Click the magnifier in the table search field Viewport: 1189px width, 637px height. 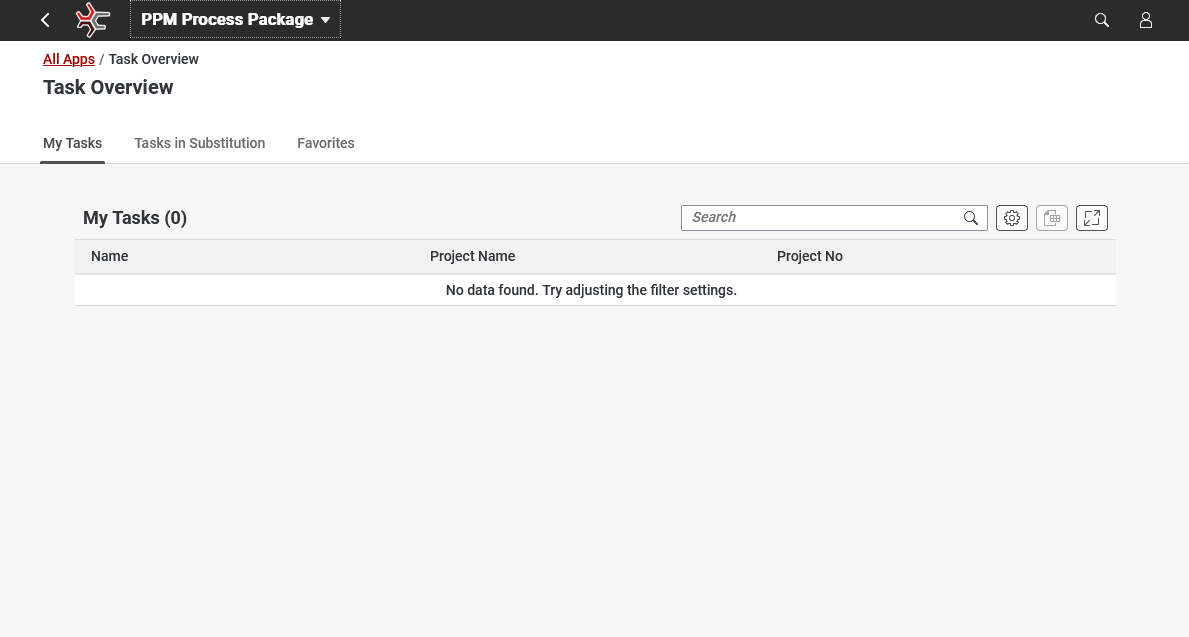[971, 218]
